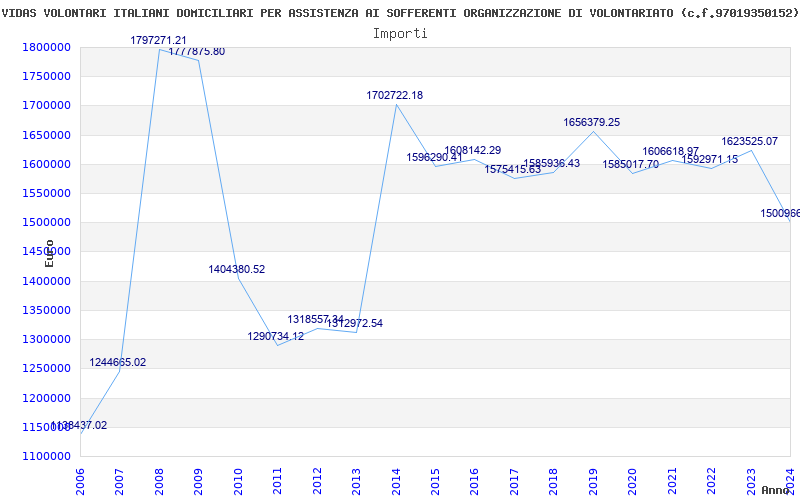Click the y-axis value 1200000
Viewport: 800px width, 500px height.
(x=47, y=398)
